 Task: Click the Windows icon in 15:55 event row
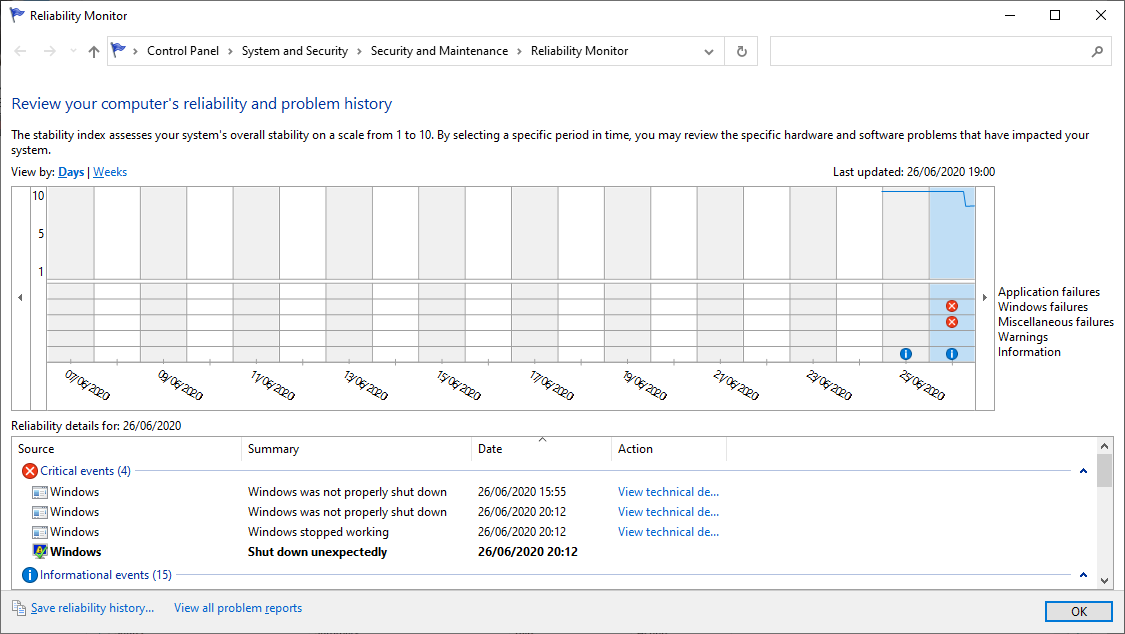pos(40,492)
